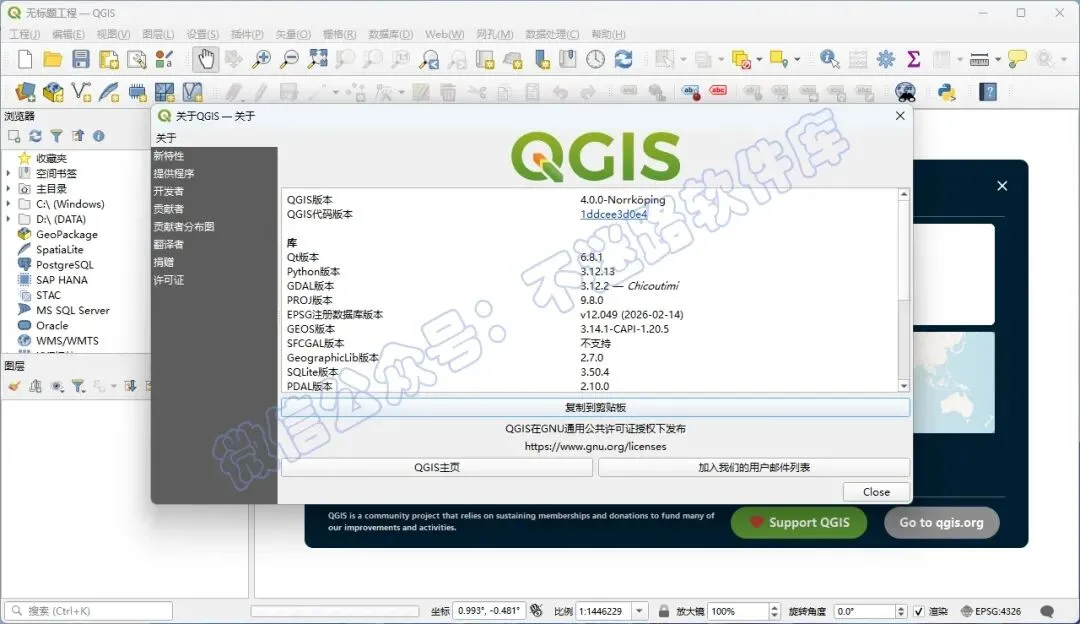
Task: Click 加入我们的用户邮件列表 button
Action: (754, 467)
